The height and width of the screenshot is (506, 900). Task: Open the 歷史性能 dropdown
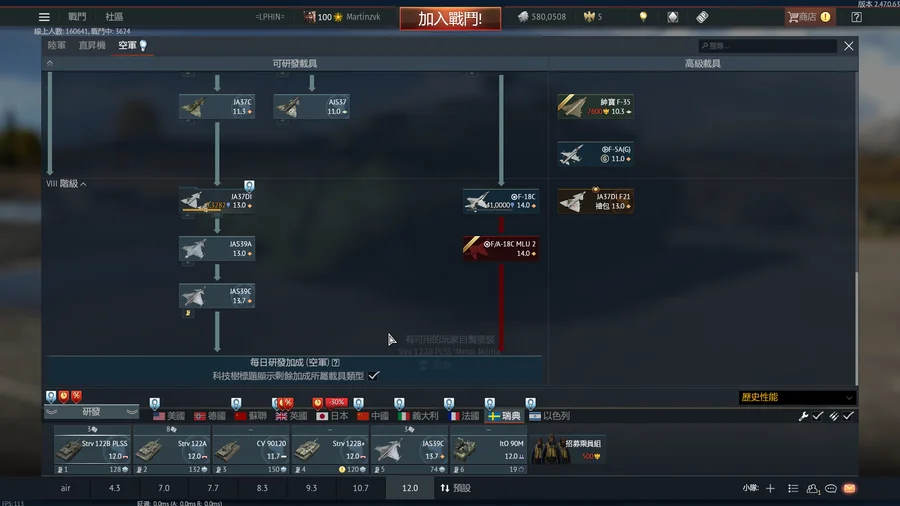pyautogui.click(x=796, y=397)
